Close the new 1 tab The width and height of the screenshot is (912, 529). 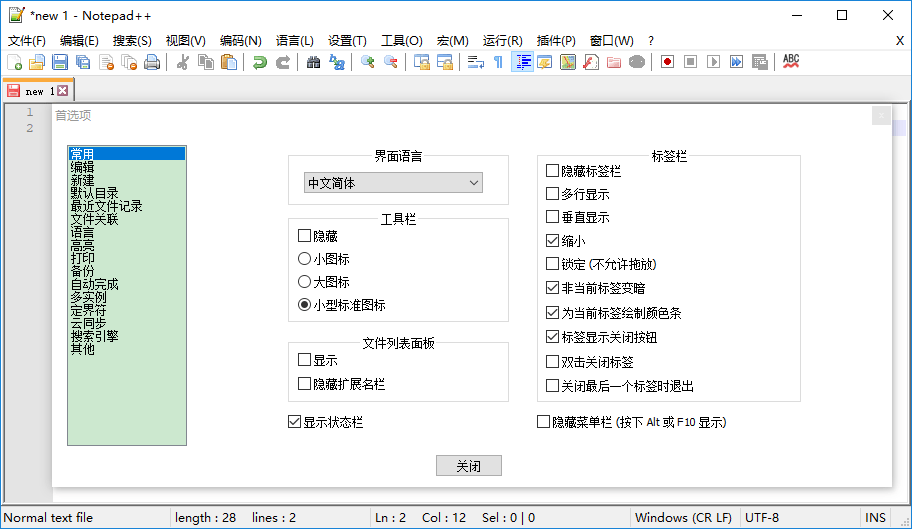pyautogui.click(x=63, y=91)
